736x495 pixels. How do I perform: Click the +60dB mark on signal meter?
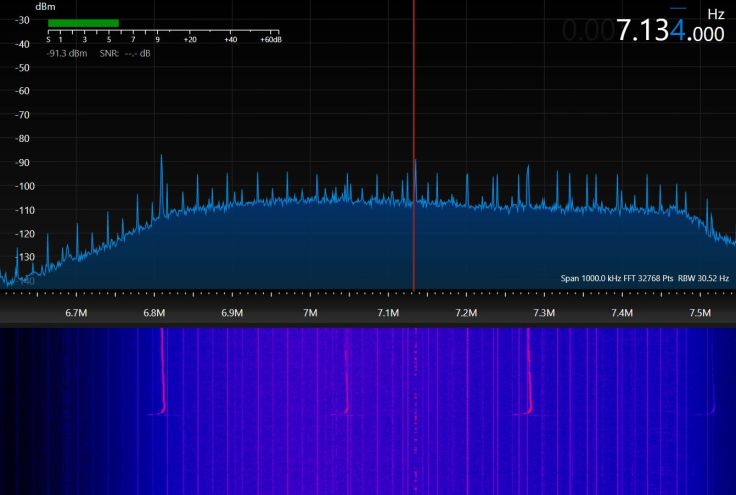point(269,39)
